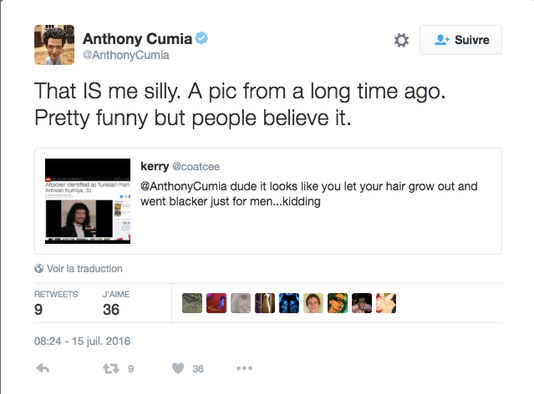Click the globe icon beside Voir la traduction
The height and width of the screenshot is (394, 534).
pyautogui.click(x=39, y=268)
